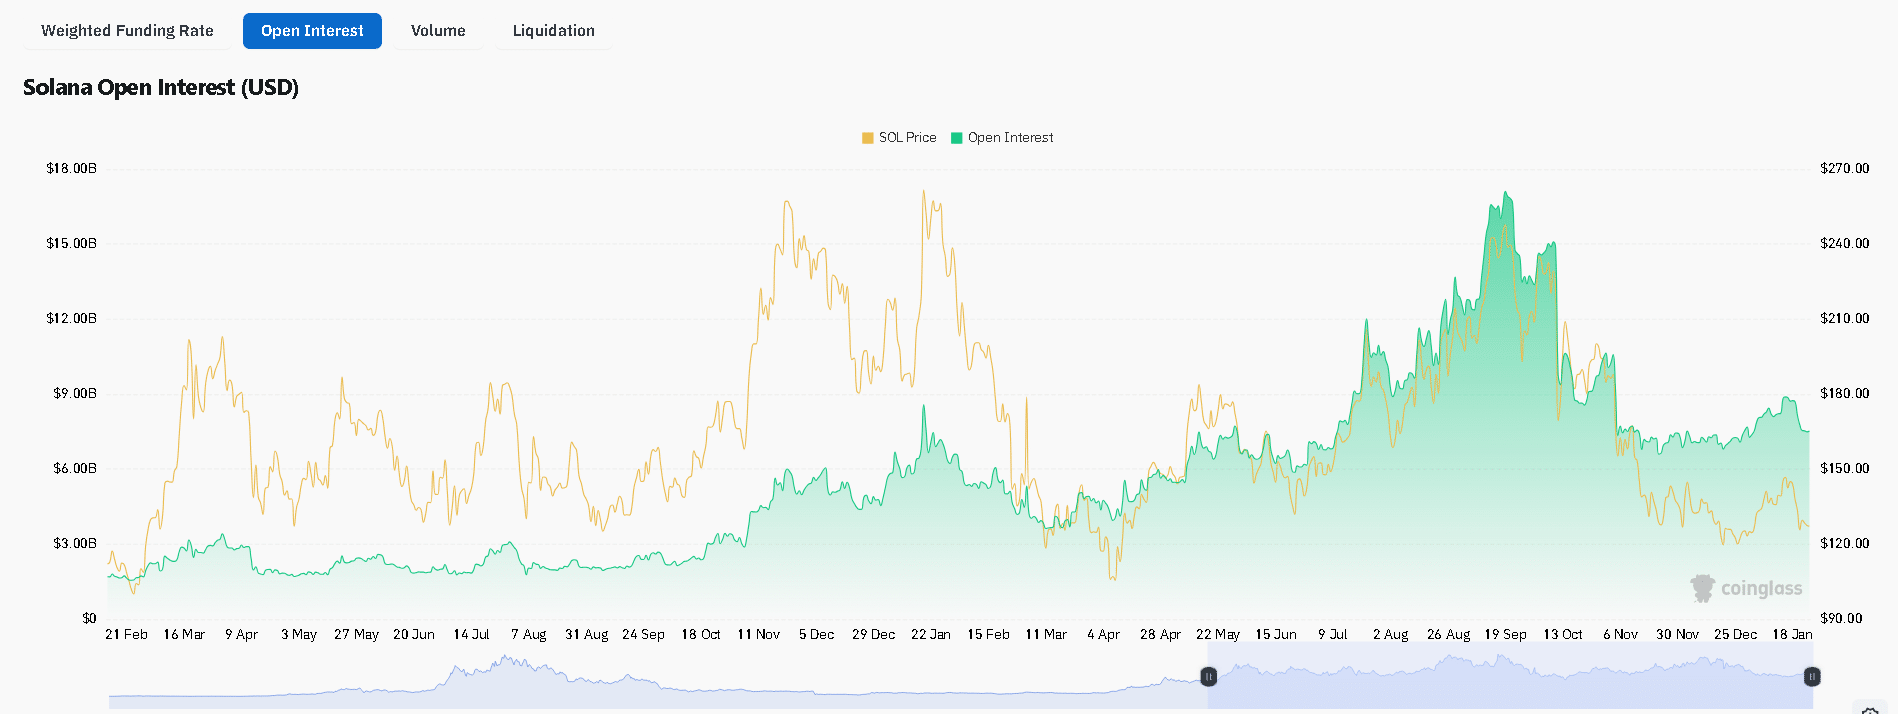Select the 22 Jan date on x-axis
This screenshot has height=714, width=1898.
[x=930, y=635]
